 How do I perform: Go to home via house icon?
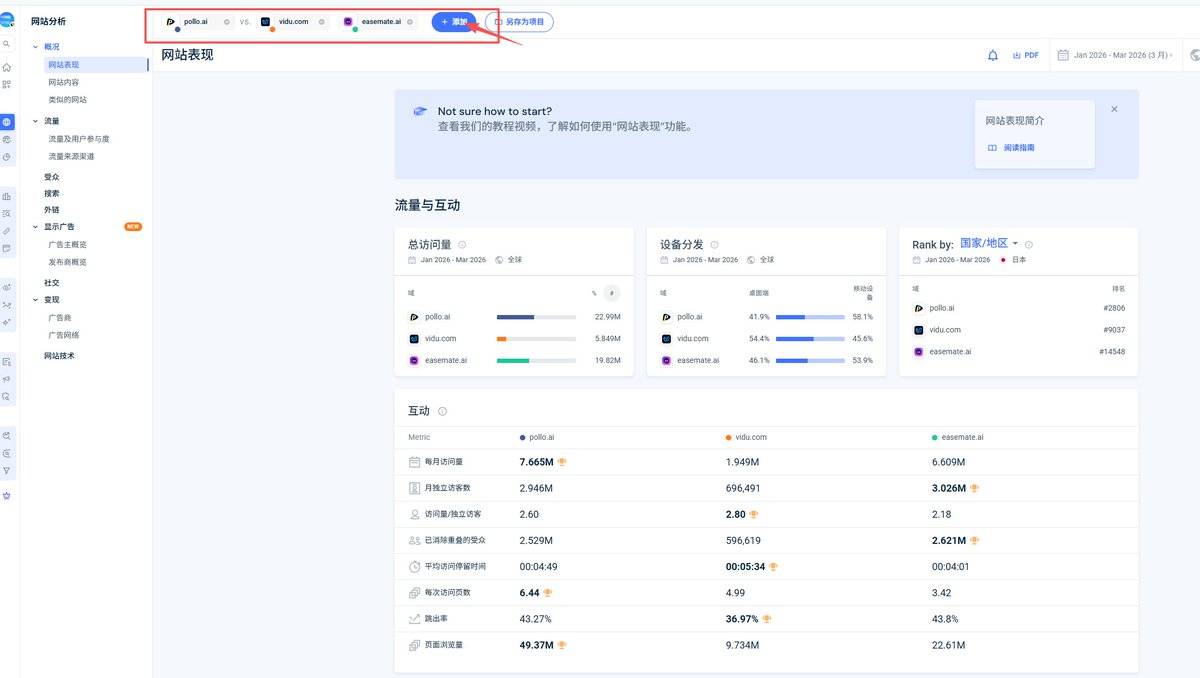[x=7, y=68]
